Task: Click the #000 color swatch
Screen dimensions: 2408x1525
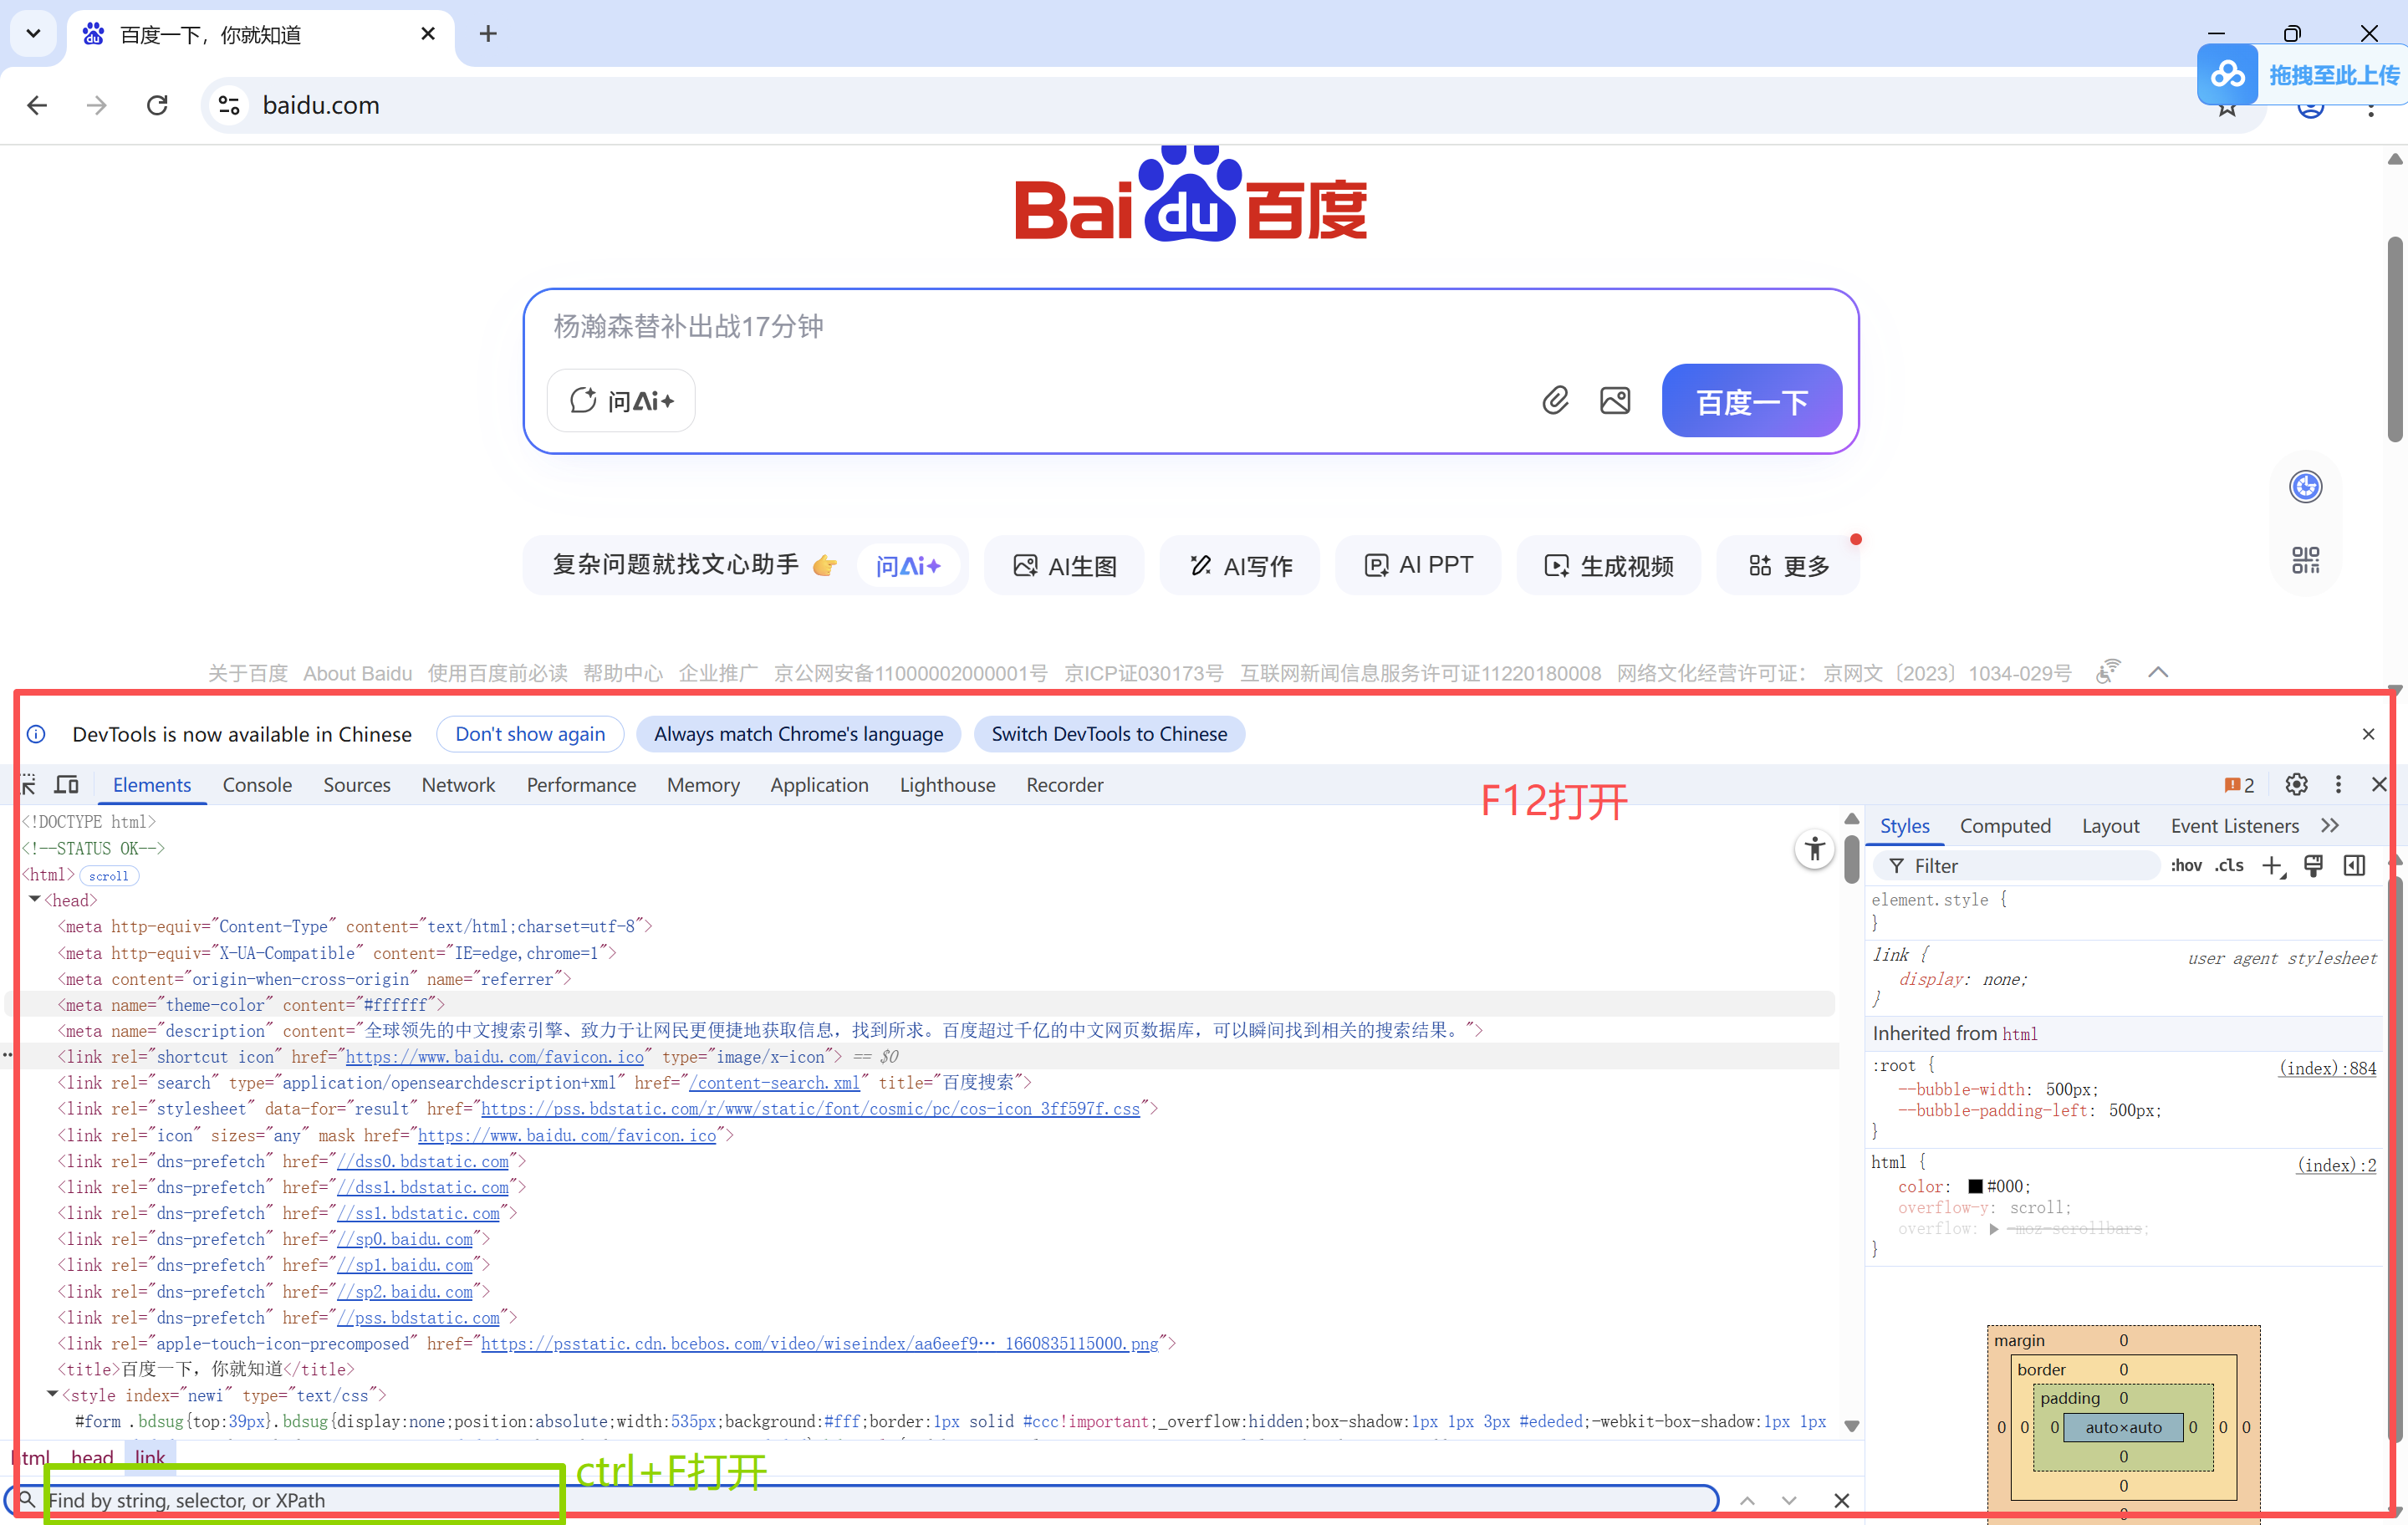Action: point(1975,1187)
